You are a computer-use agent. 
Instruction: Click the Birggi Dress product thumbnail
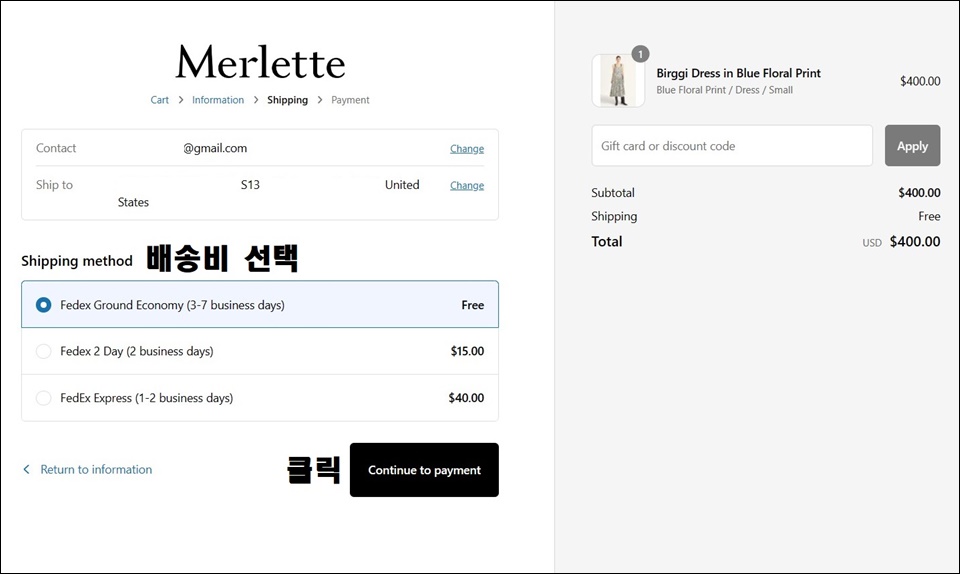point(618,81)
